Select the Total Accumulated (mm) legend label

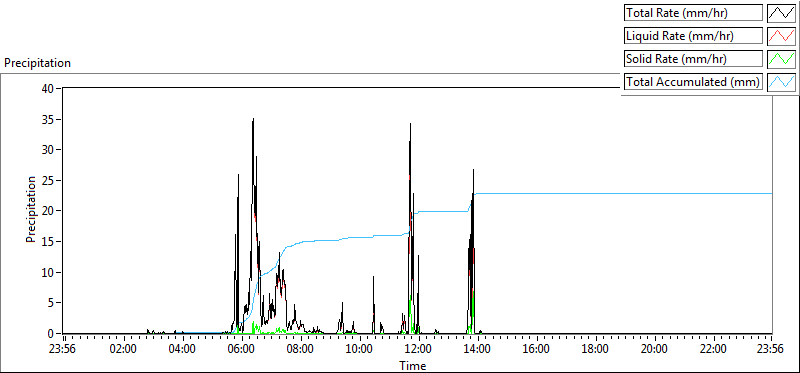click(693, 81)
